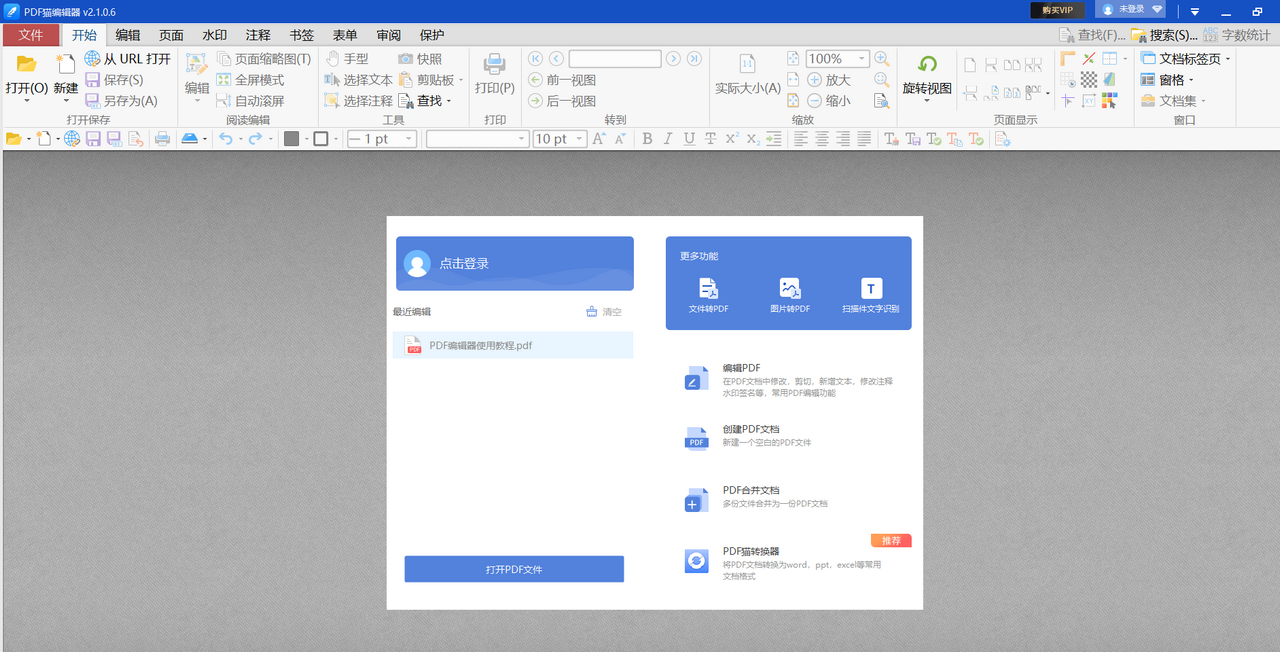The width and height of the screenshot is (1280, 652).
Task: Click the Print (打印) icon in ribbon
Action: 494,66
